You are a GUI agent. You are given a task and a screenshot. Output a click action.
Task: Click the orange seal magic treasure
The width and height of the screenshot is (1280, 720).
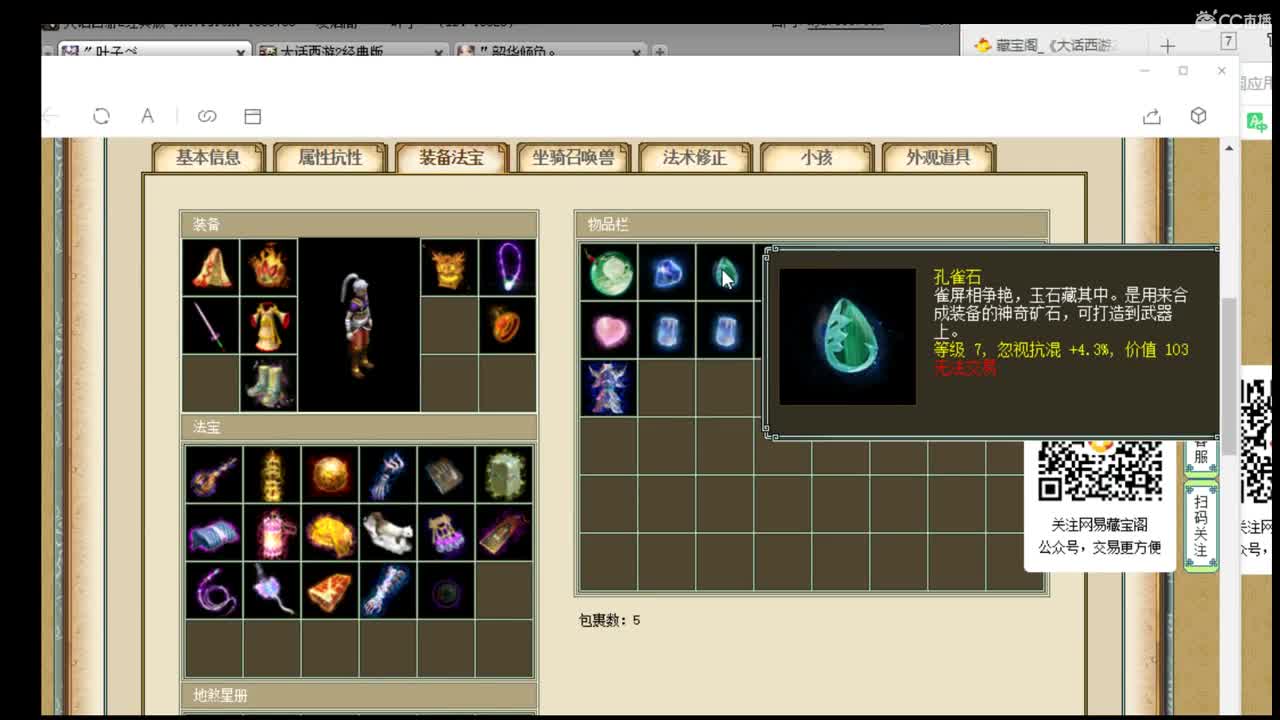pyautogui.click(x=330, y=591)
